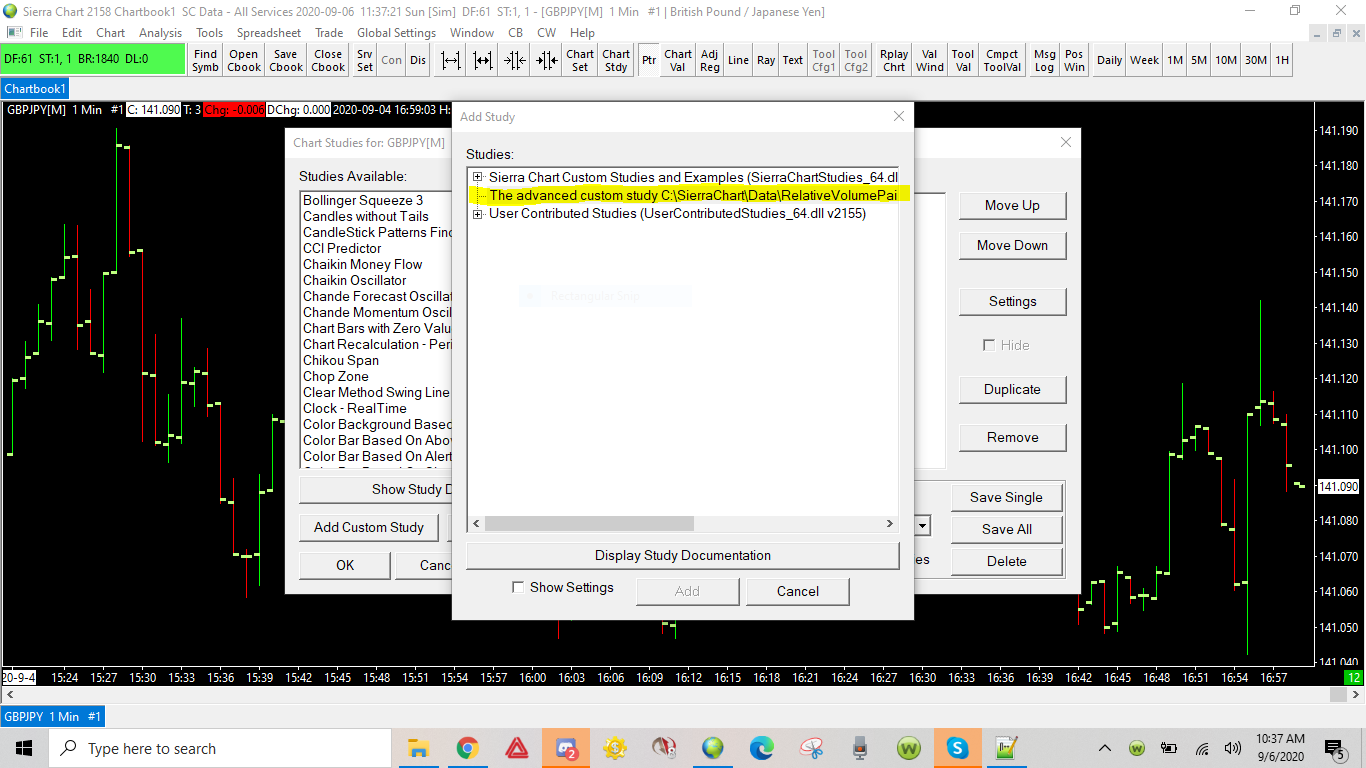Select the GBPJPY 1 Min #1 chart tab
This screenshot has width=1366, height=768.
pos(52,717)
